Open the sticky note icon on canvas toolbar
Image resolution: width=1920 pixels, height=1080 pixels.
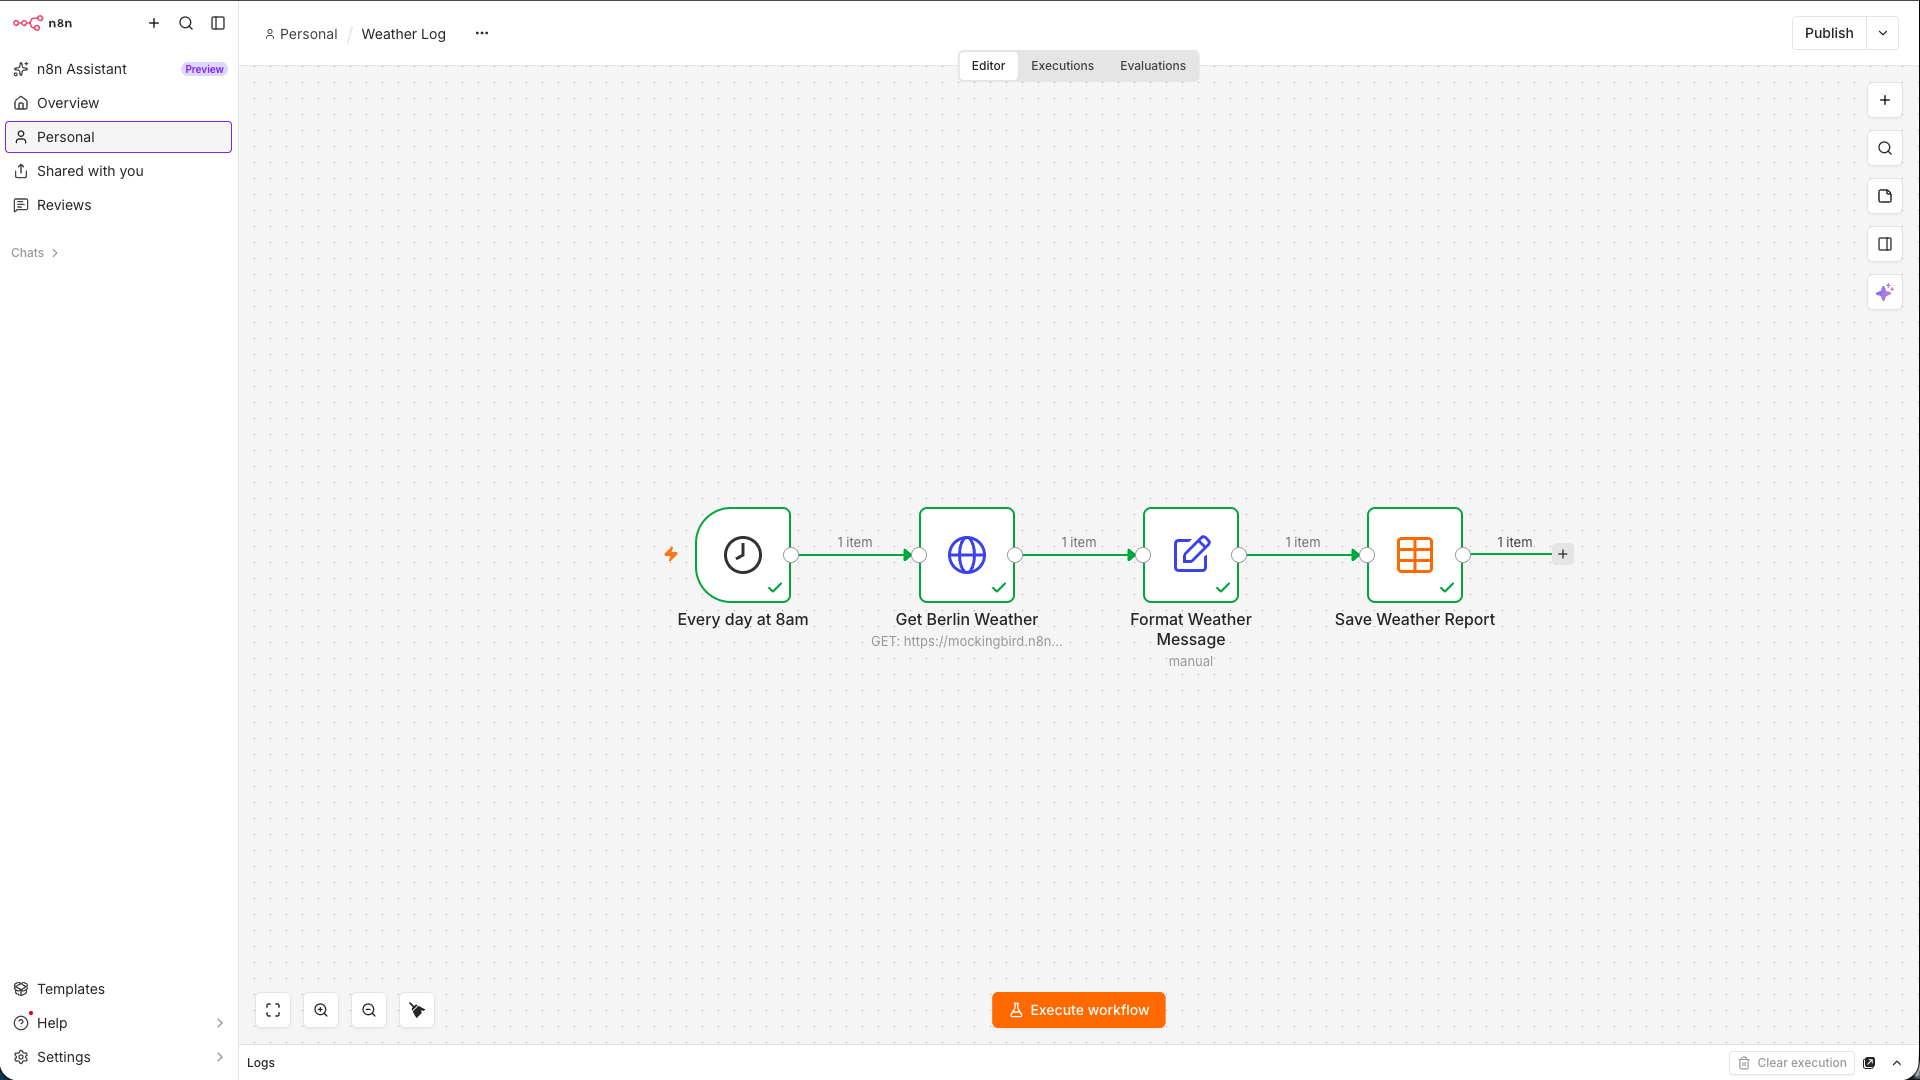(x=1885, y=196)
